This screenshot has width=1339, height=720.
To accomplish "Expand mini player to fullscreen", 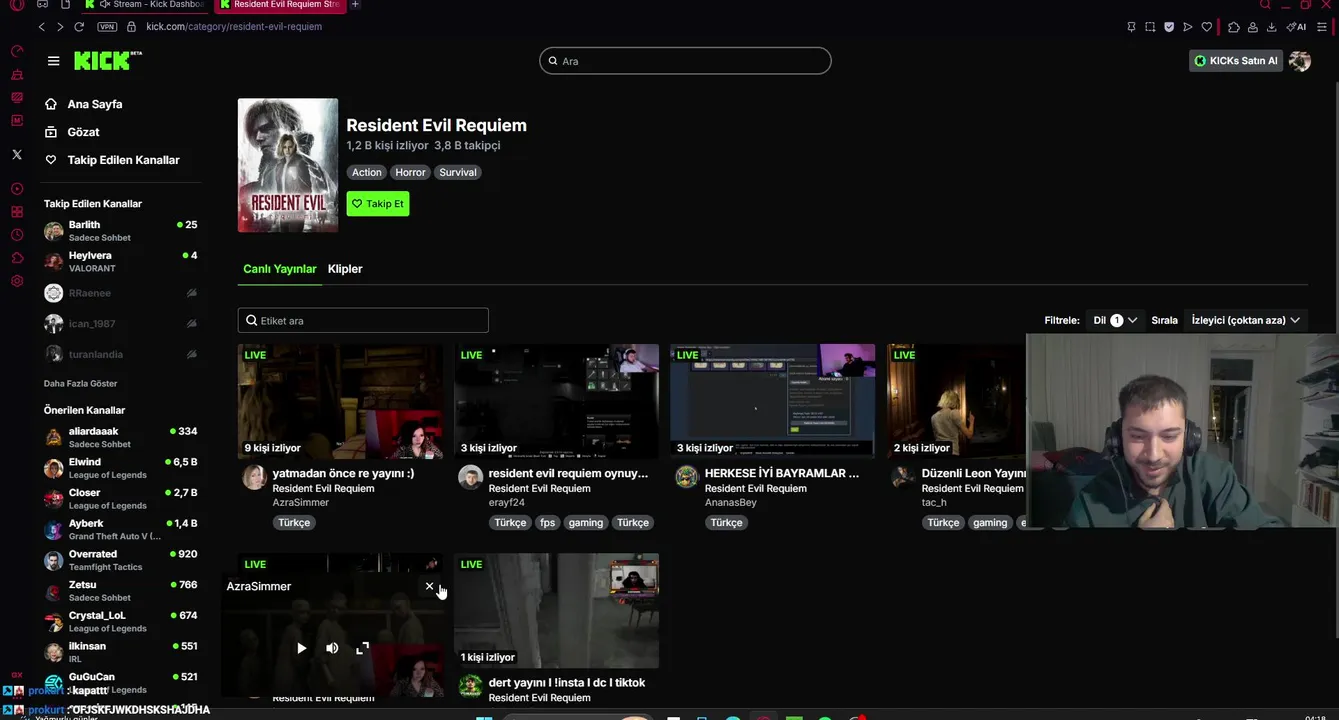I will [362, 648].
